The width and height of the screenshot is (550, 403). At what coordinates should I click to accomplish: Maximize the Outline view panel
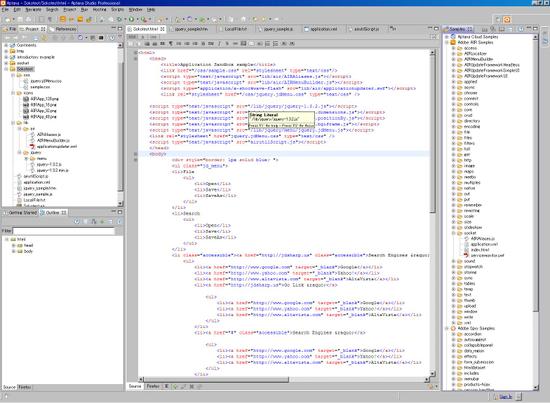120,212
